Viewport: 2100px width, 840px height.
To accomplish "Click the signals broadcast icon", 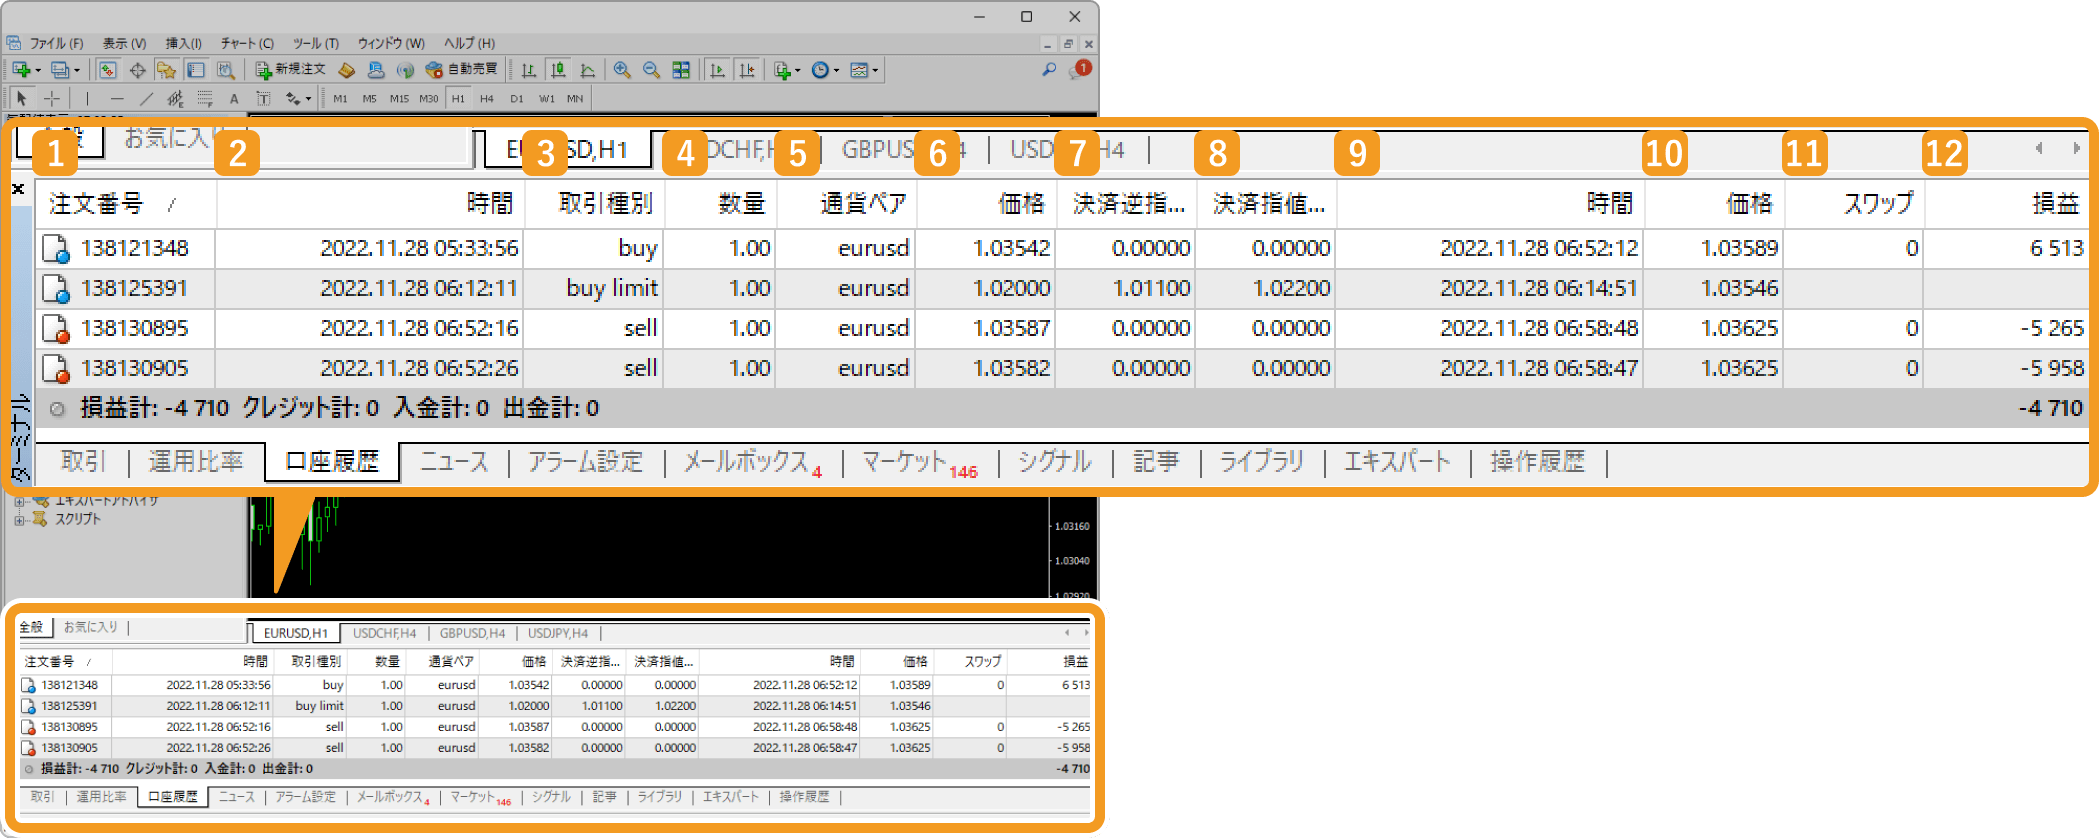I will [405, 70].
